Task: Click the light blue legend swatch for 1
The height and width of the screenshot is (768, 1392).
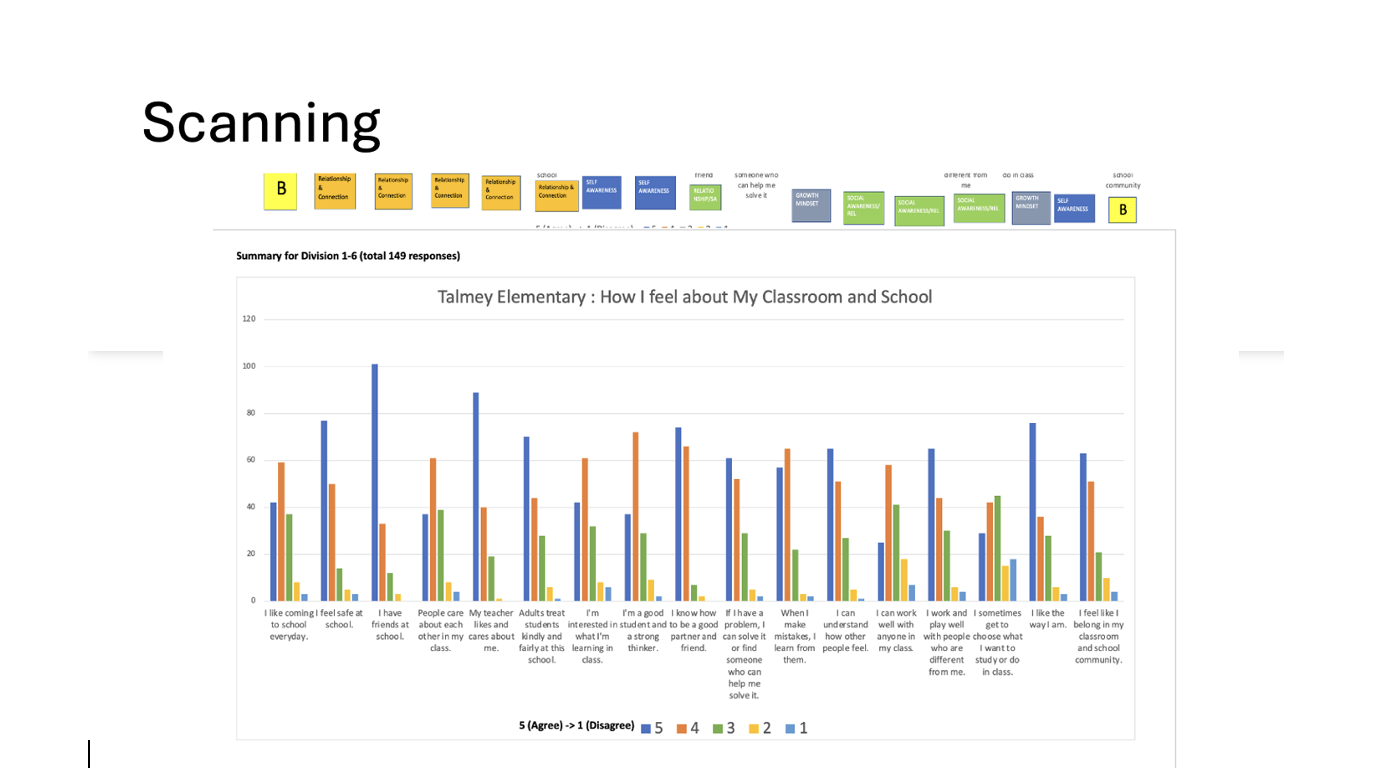Action: point(790,728)
